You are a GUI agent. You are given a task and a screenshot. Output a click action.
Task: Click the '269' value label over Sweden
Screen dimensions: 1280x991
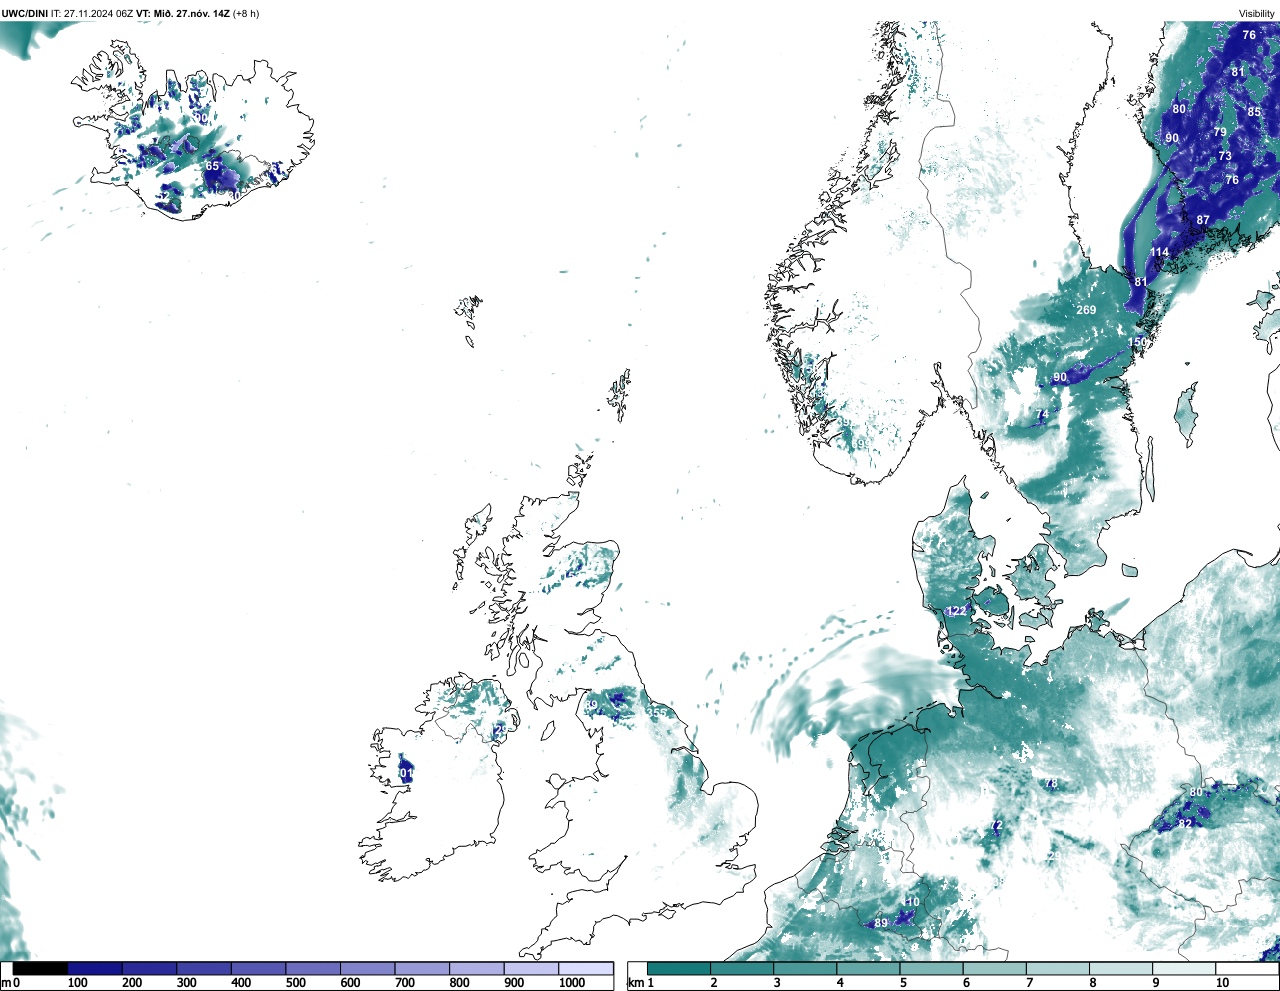pyautogui.click(x=1086, y=310)
